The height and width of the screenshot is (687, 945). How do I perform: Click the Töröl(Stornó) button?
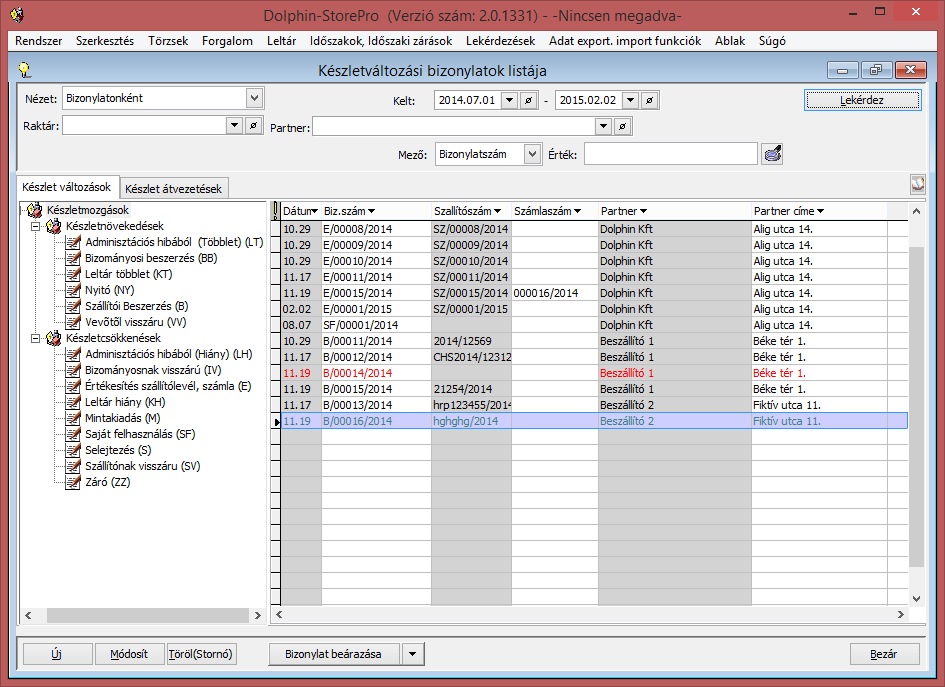click(201, 654)
